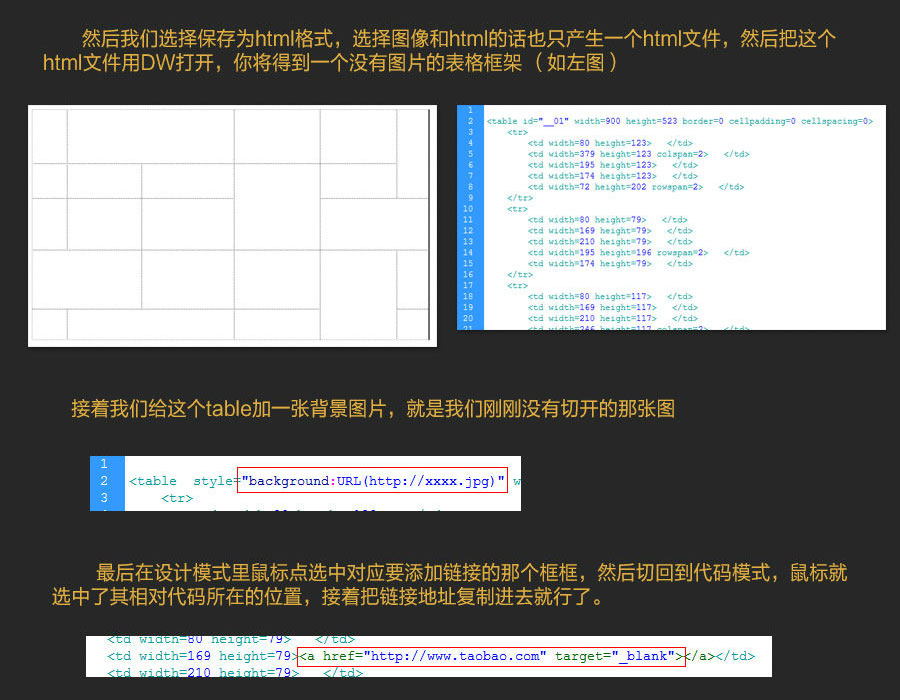900x700 pixels.
Task: Click the red-boxed taobao.com anchor tag
Action: [x=491, y=656]
